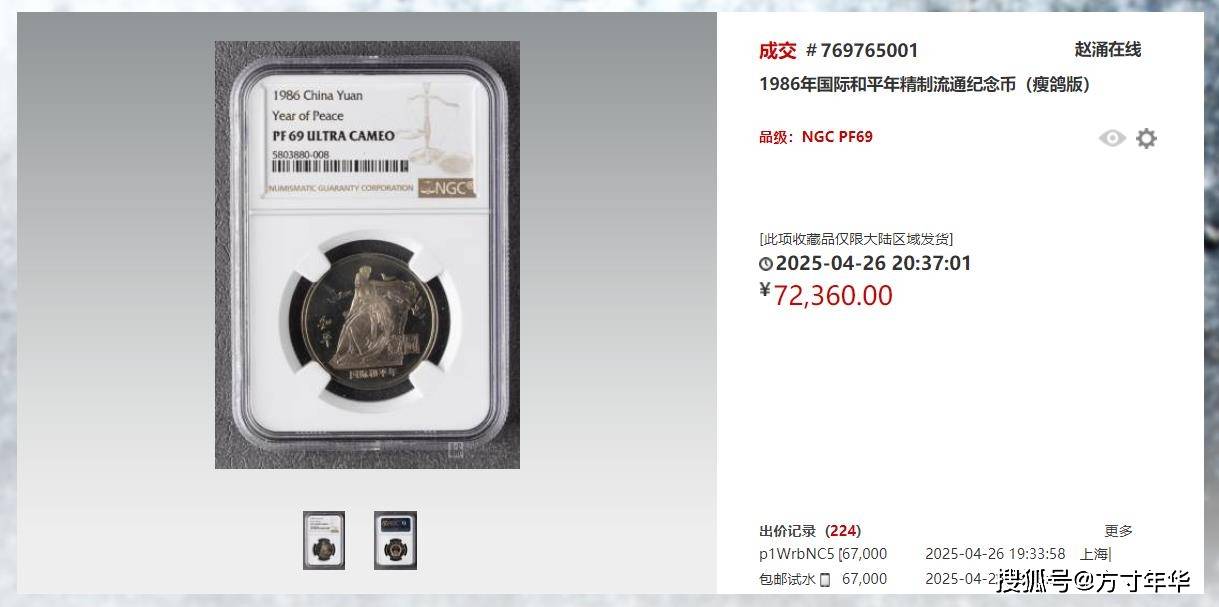Click the 224 bid count
The image size is (1219, 607).
click(843, 531)
